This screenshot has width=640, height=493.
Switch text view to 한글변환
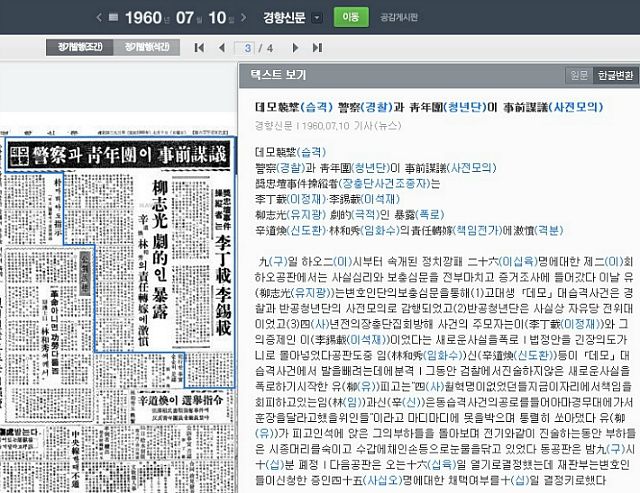pos(615,75)
